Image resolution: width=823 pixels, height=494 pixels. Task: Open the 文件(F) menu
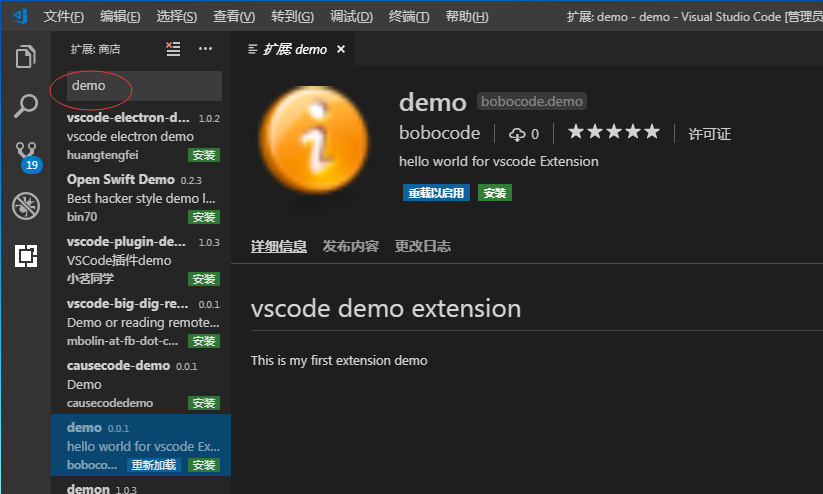click(64, 16)
